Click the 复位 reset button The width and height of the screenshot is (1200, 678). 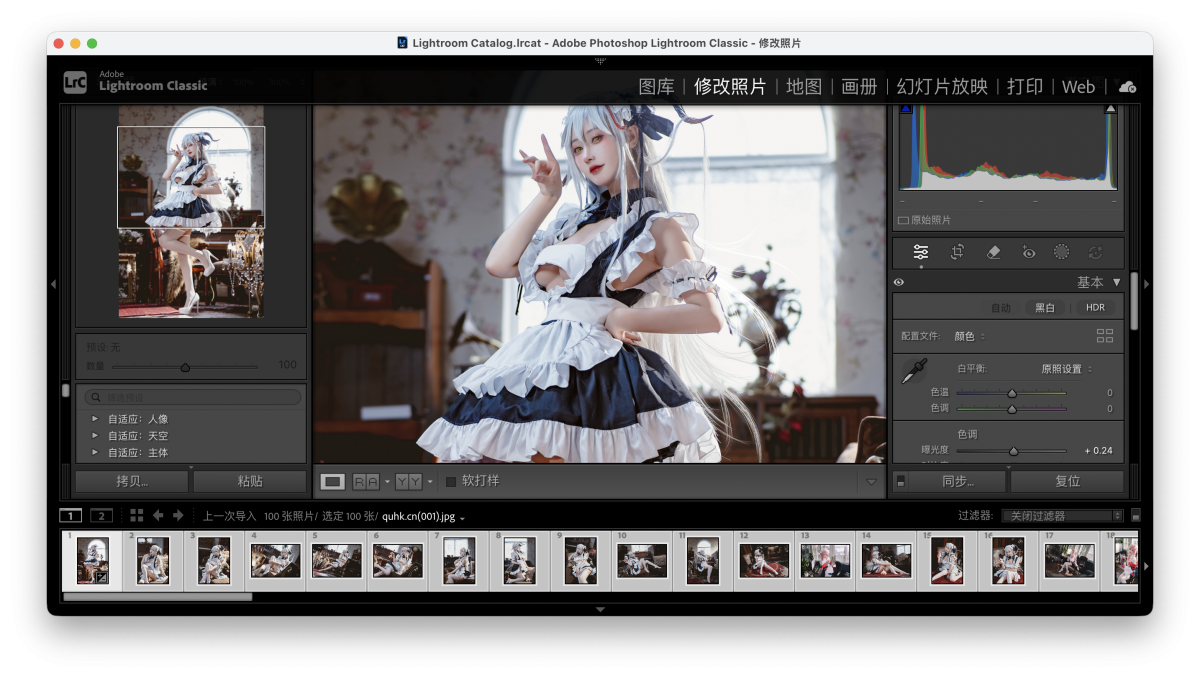1067,481
